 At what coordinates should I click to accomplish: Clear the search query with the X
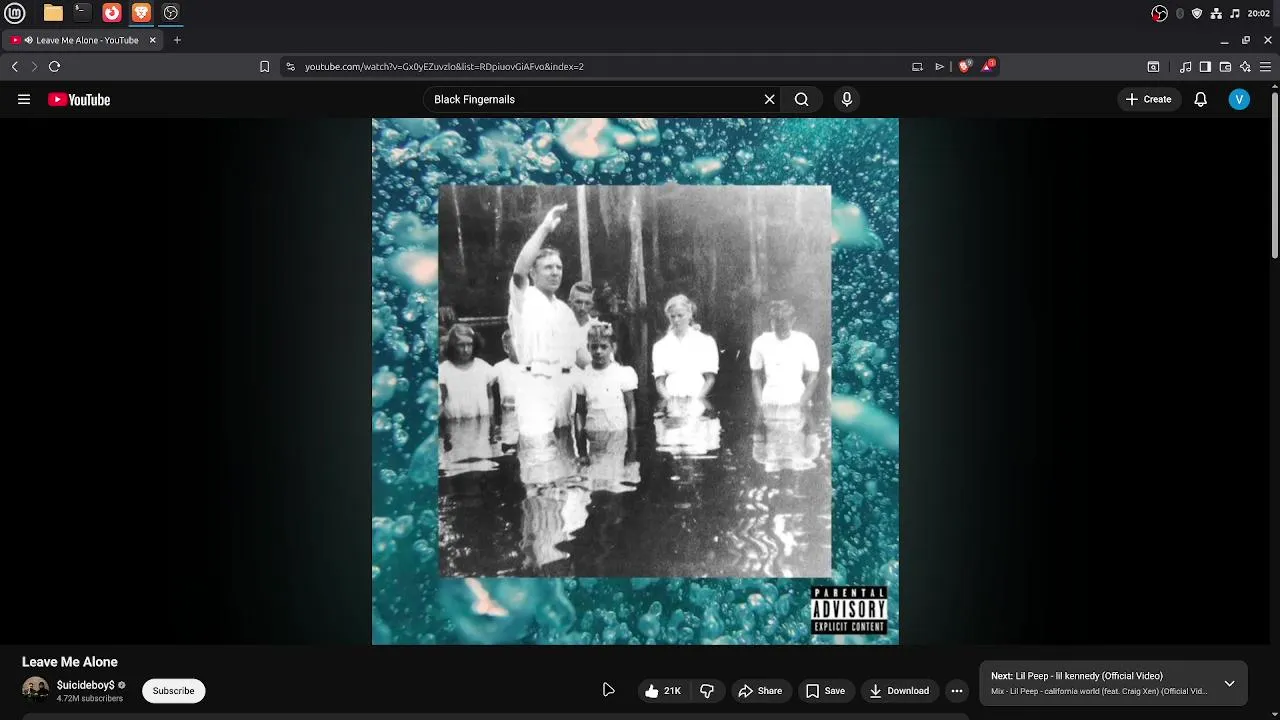coord(769,99)
